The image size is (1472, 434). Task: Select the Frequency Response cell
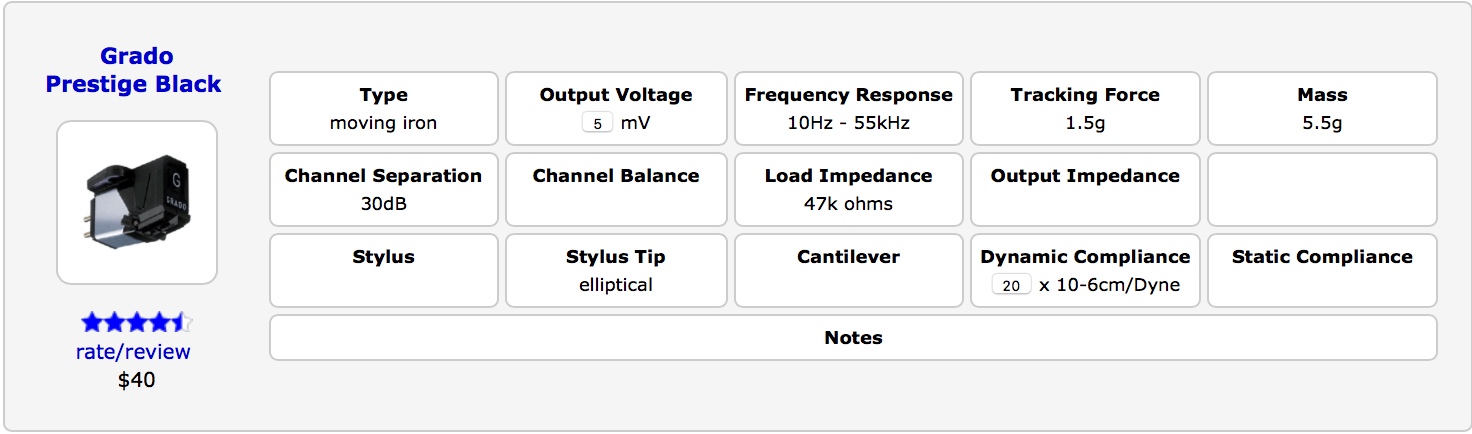pos(848,109)
